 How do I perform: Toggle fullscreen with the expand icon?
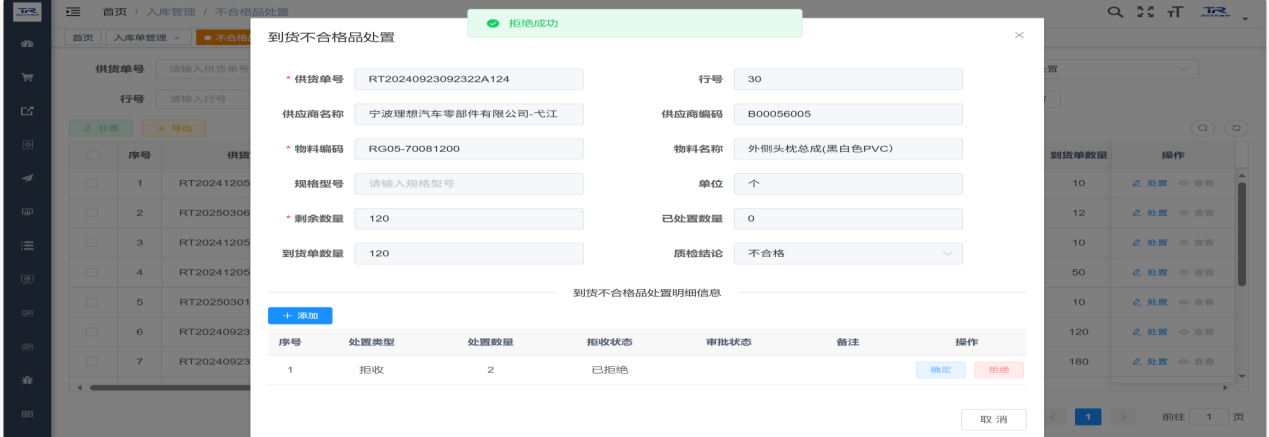[1147, 11]
